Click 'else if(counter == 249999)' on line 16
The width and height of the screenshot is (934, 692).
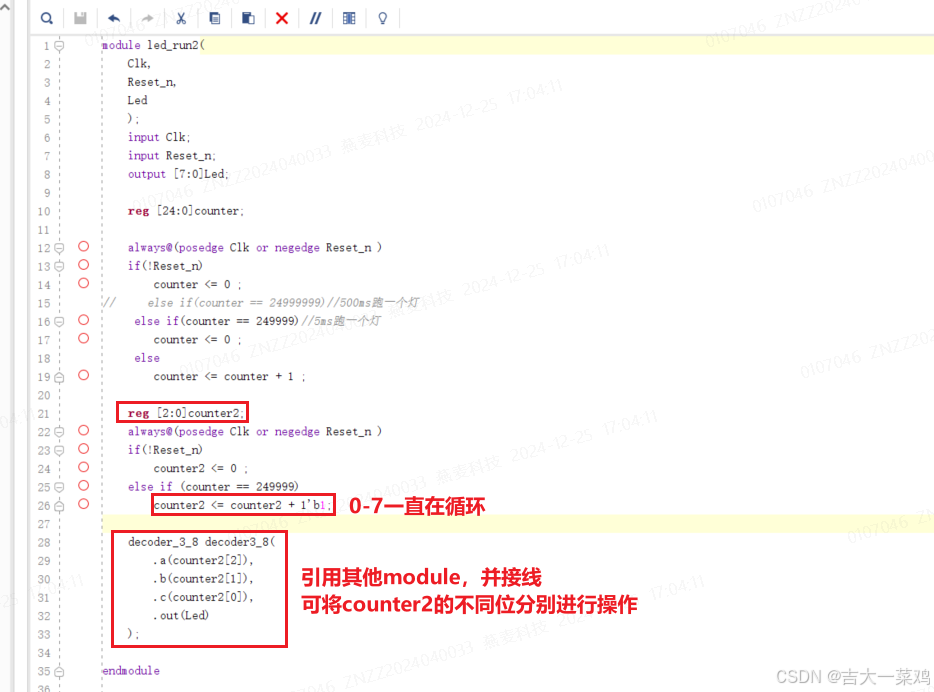(x=216, y=322)
